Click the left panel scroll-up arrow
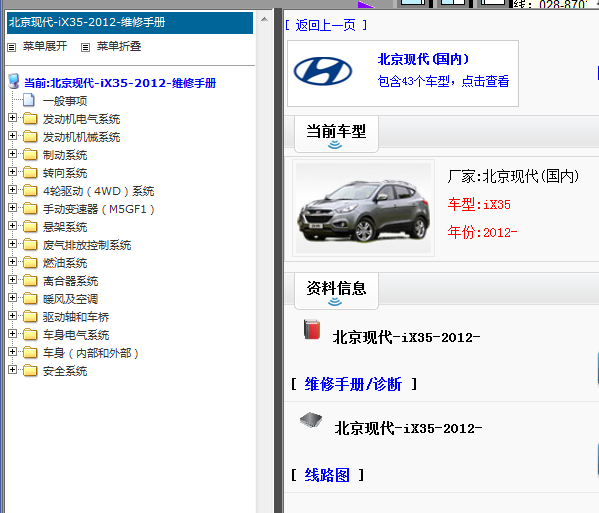 pyautogui.click(x=264, y=19)
